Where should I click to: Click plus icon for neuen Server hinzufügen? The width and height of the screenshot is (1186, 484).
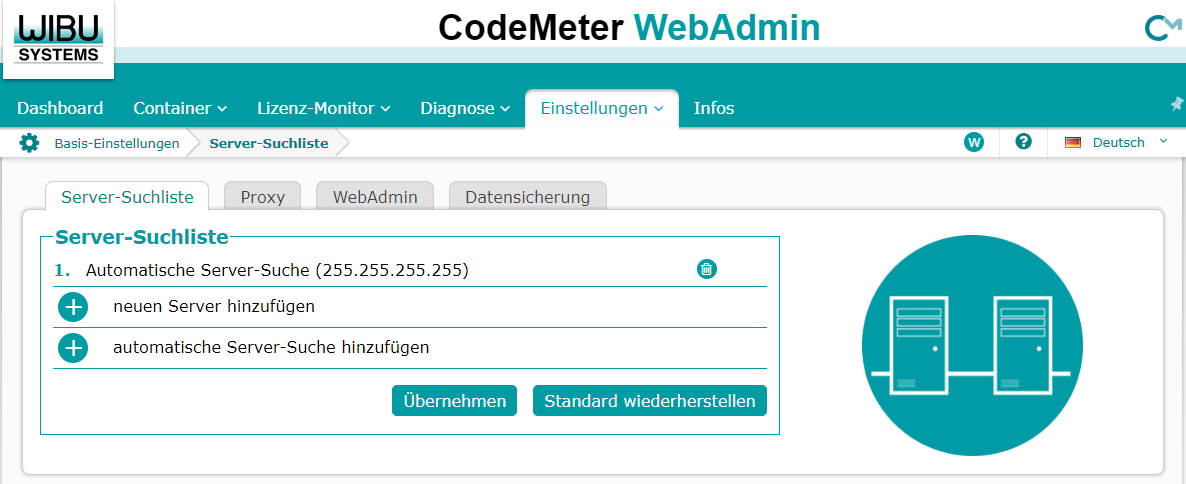(73, 307)
